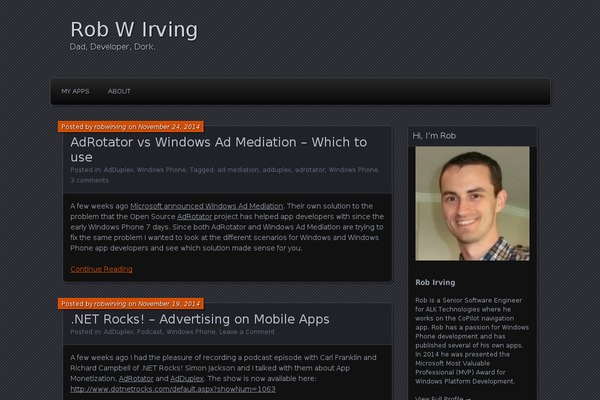The width and height of the screenshot is (600, 400).
Task: Select the adrotator tag
Action: click(310, 170)
